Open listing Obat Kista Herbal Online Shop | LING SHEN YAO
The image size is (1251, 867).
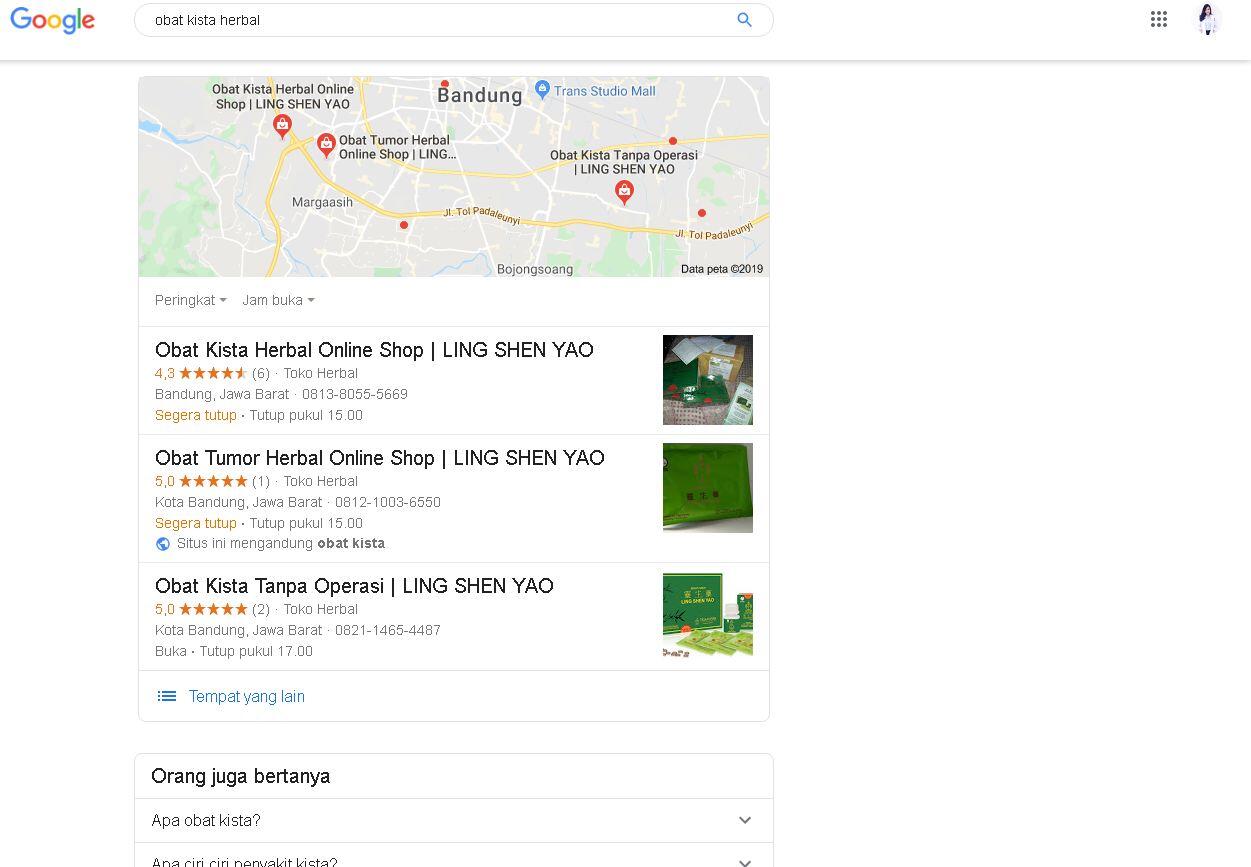tap(374, 350)
